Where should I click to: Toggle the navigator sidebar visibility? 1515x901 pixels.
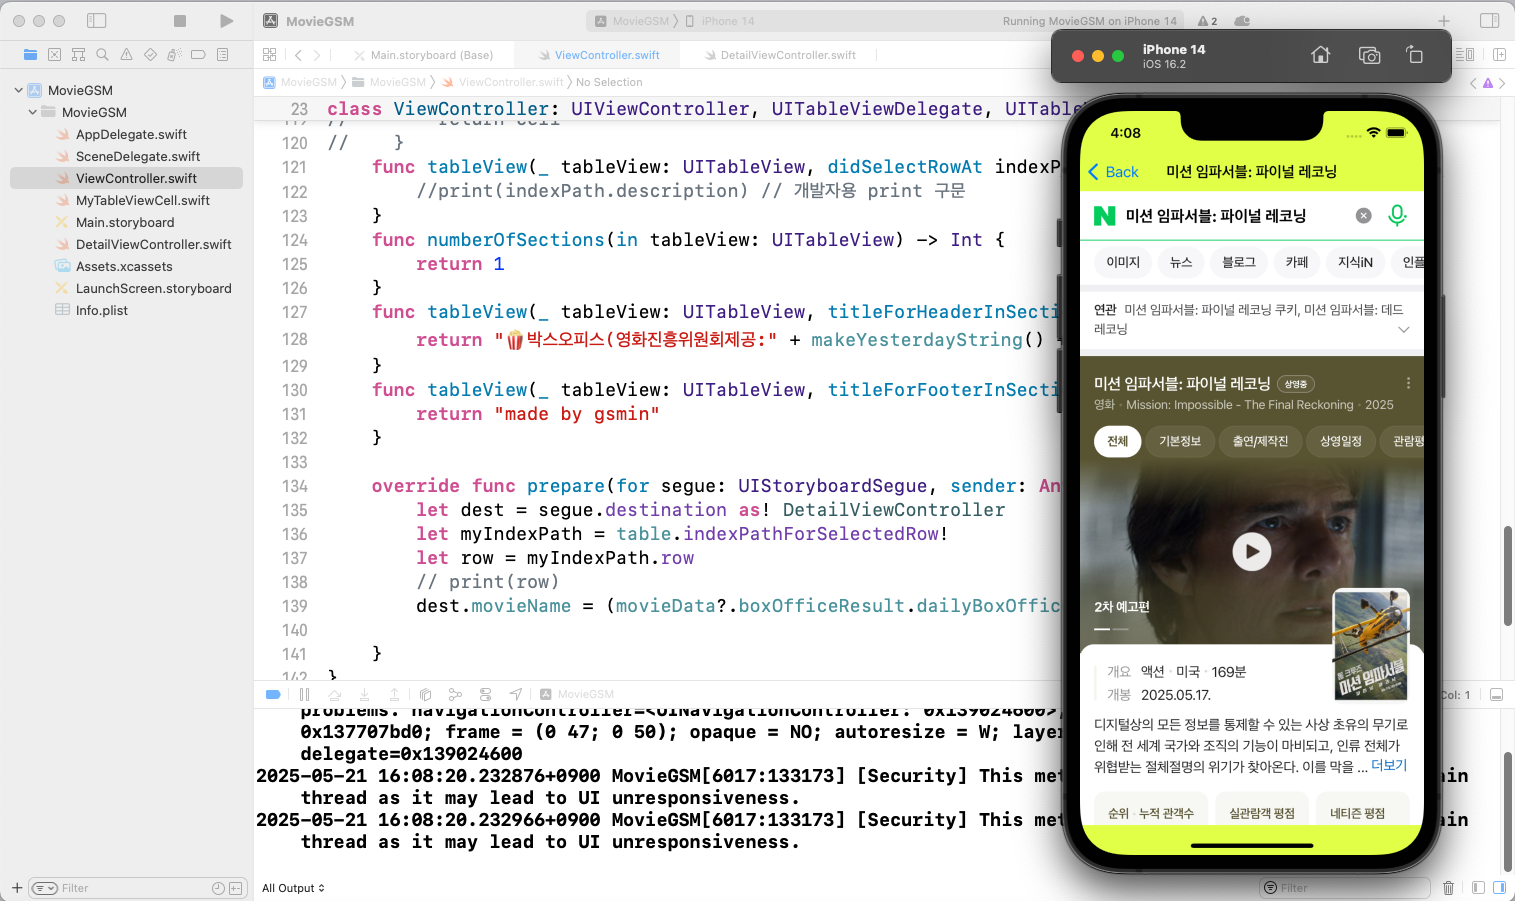[97, 21]
